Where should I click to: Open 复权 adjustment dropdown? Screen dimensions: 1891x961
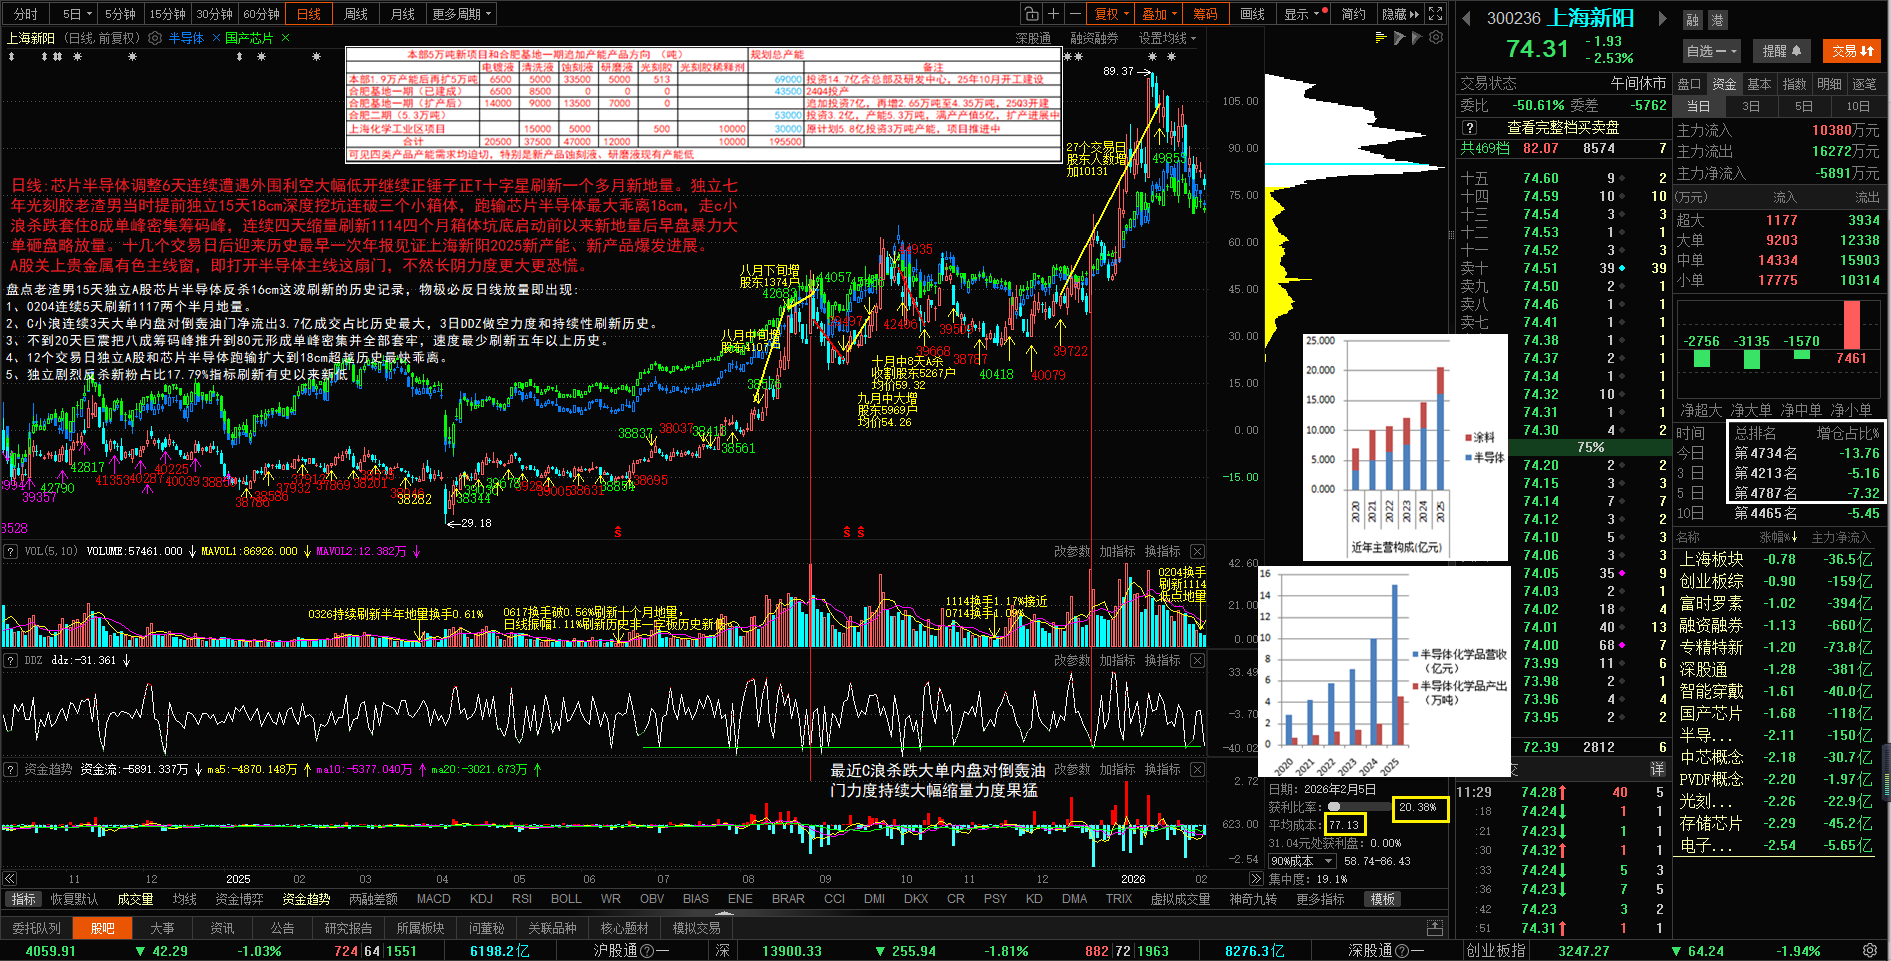1111,14
